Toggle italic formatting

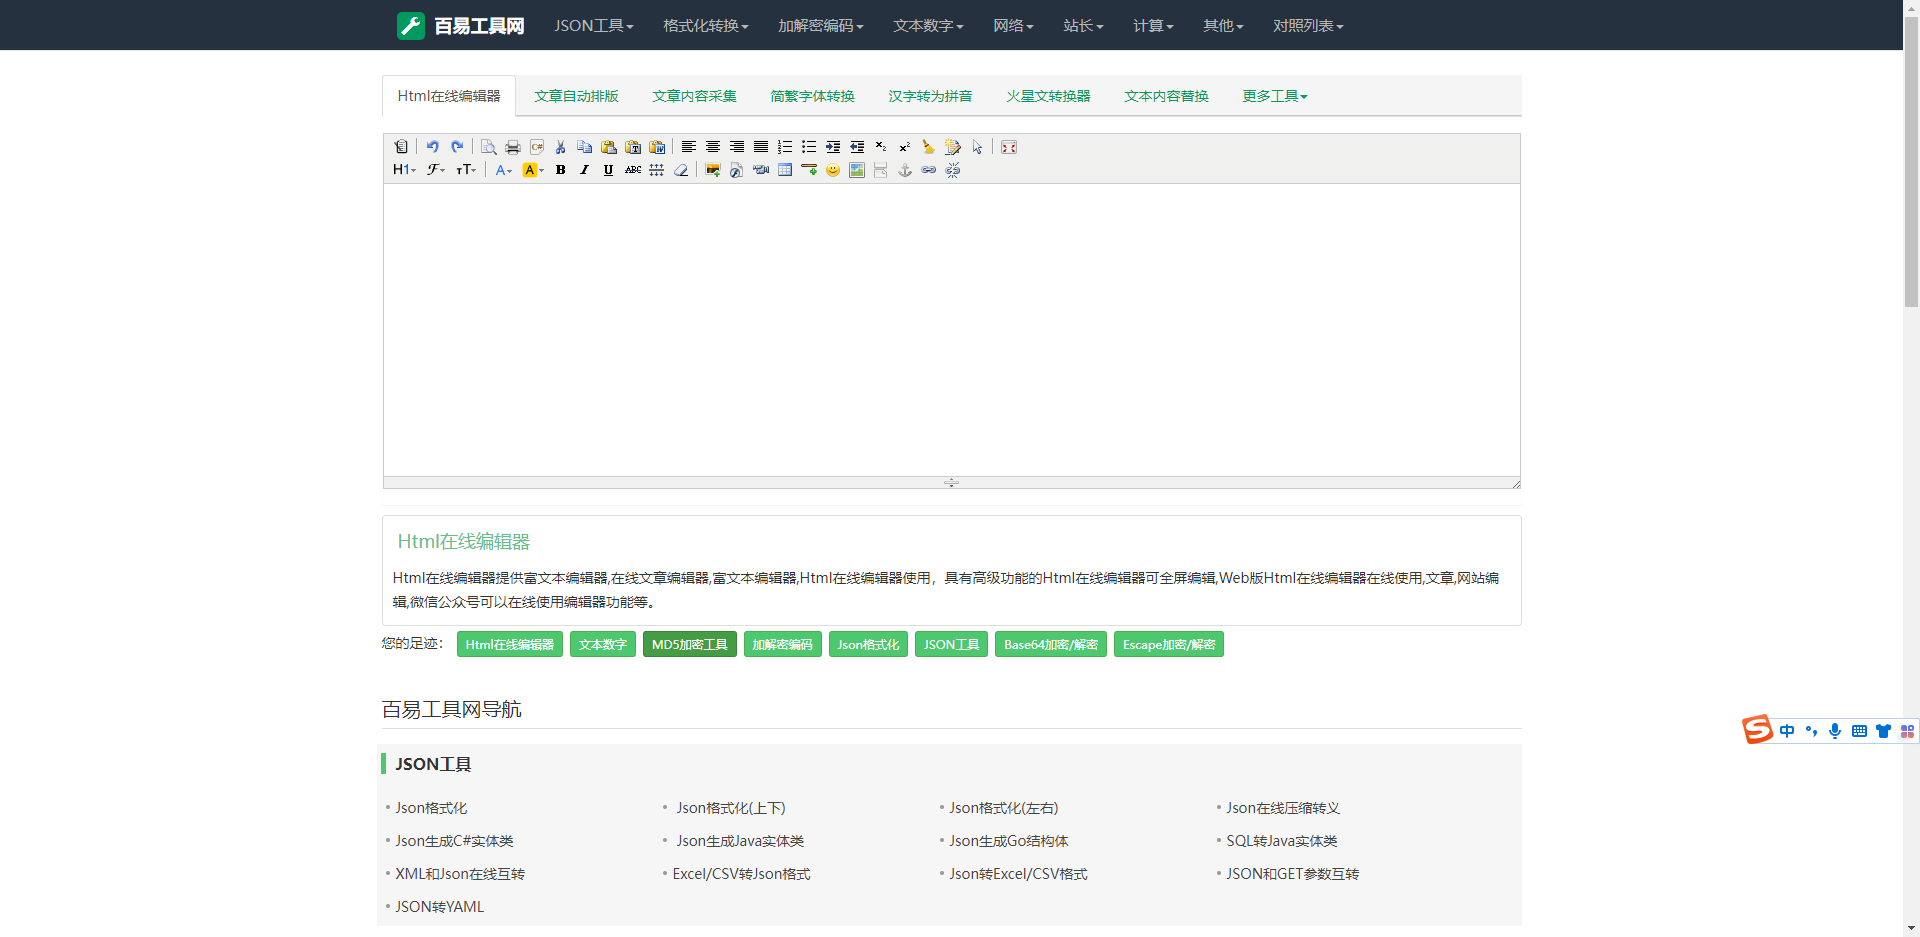click(585, 170)
